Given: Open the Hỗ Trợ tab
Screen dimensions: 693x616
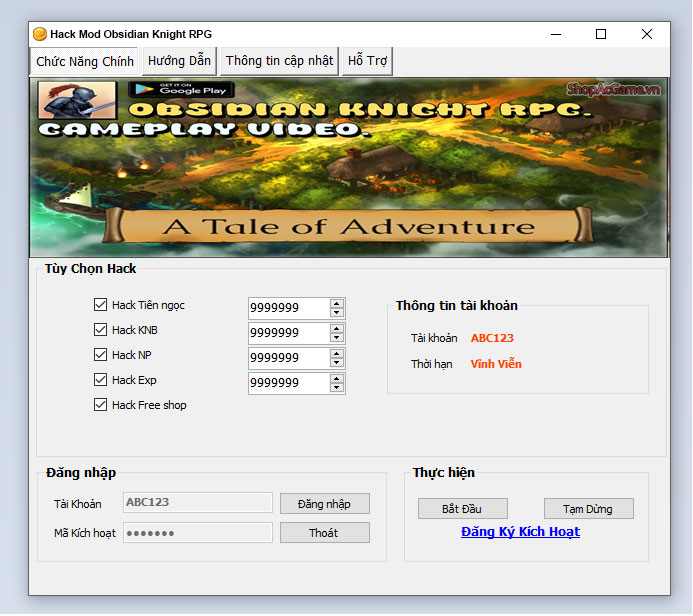Looking at the screenshot, I should coord(367,61).
